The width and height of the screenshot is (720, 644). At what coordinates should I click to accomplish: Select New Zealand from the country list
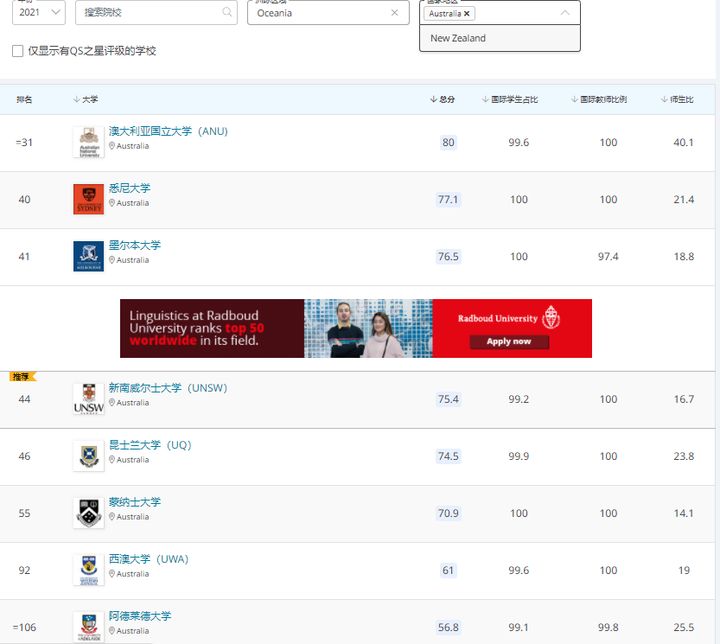(500, 38)
